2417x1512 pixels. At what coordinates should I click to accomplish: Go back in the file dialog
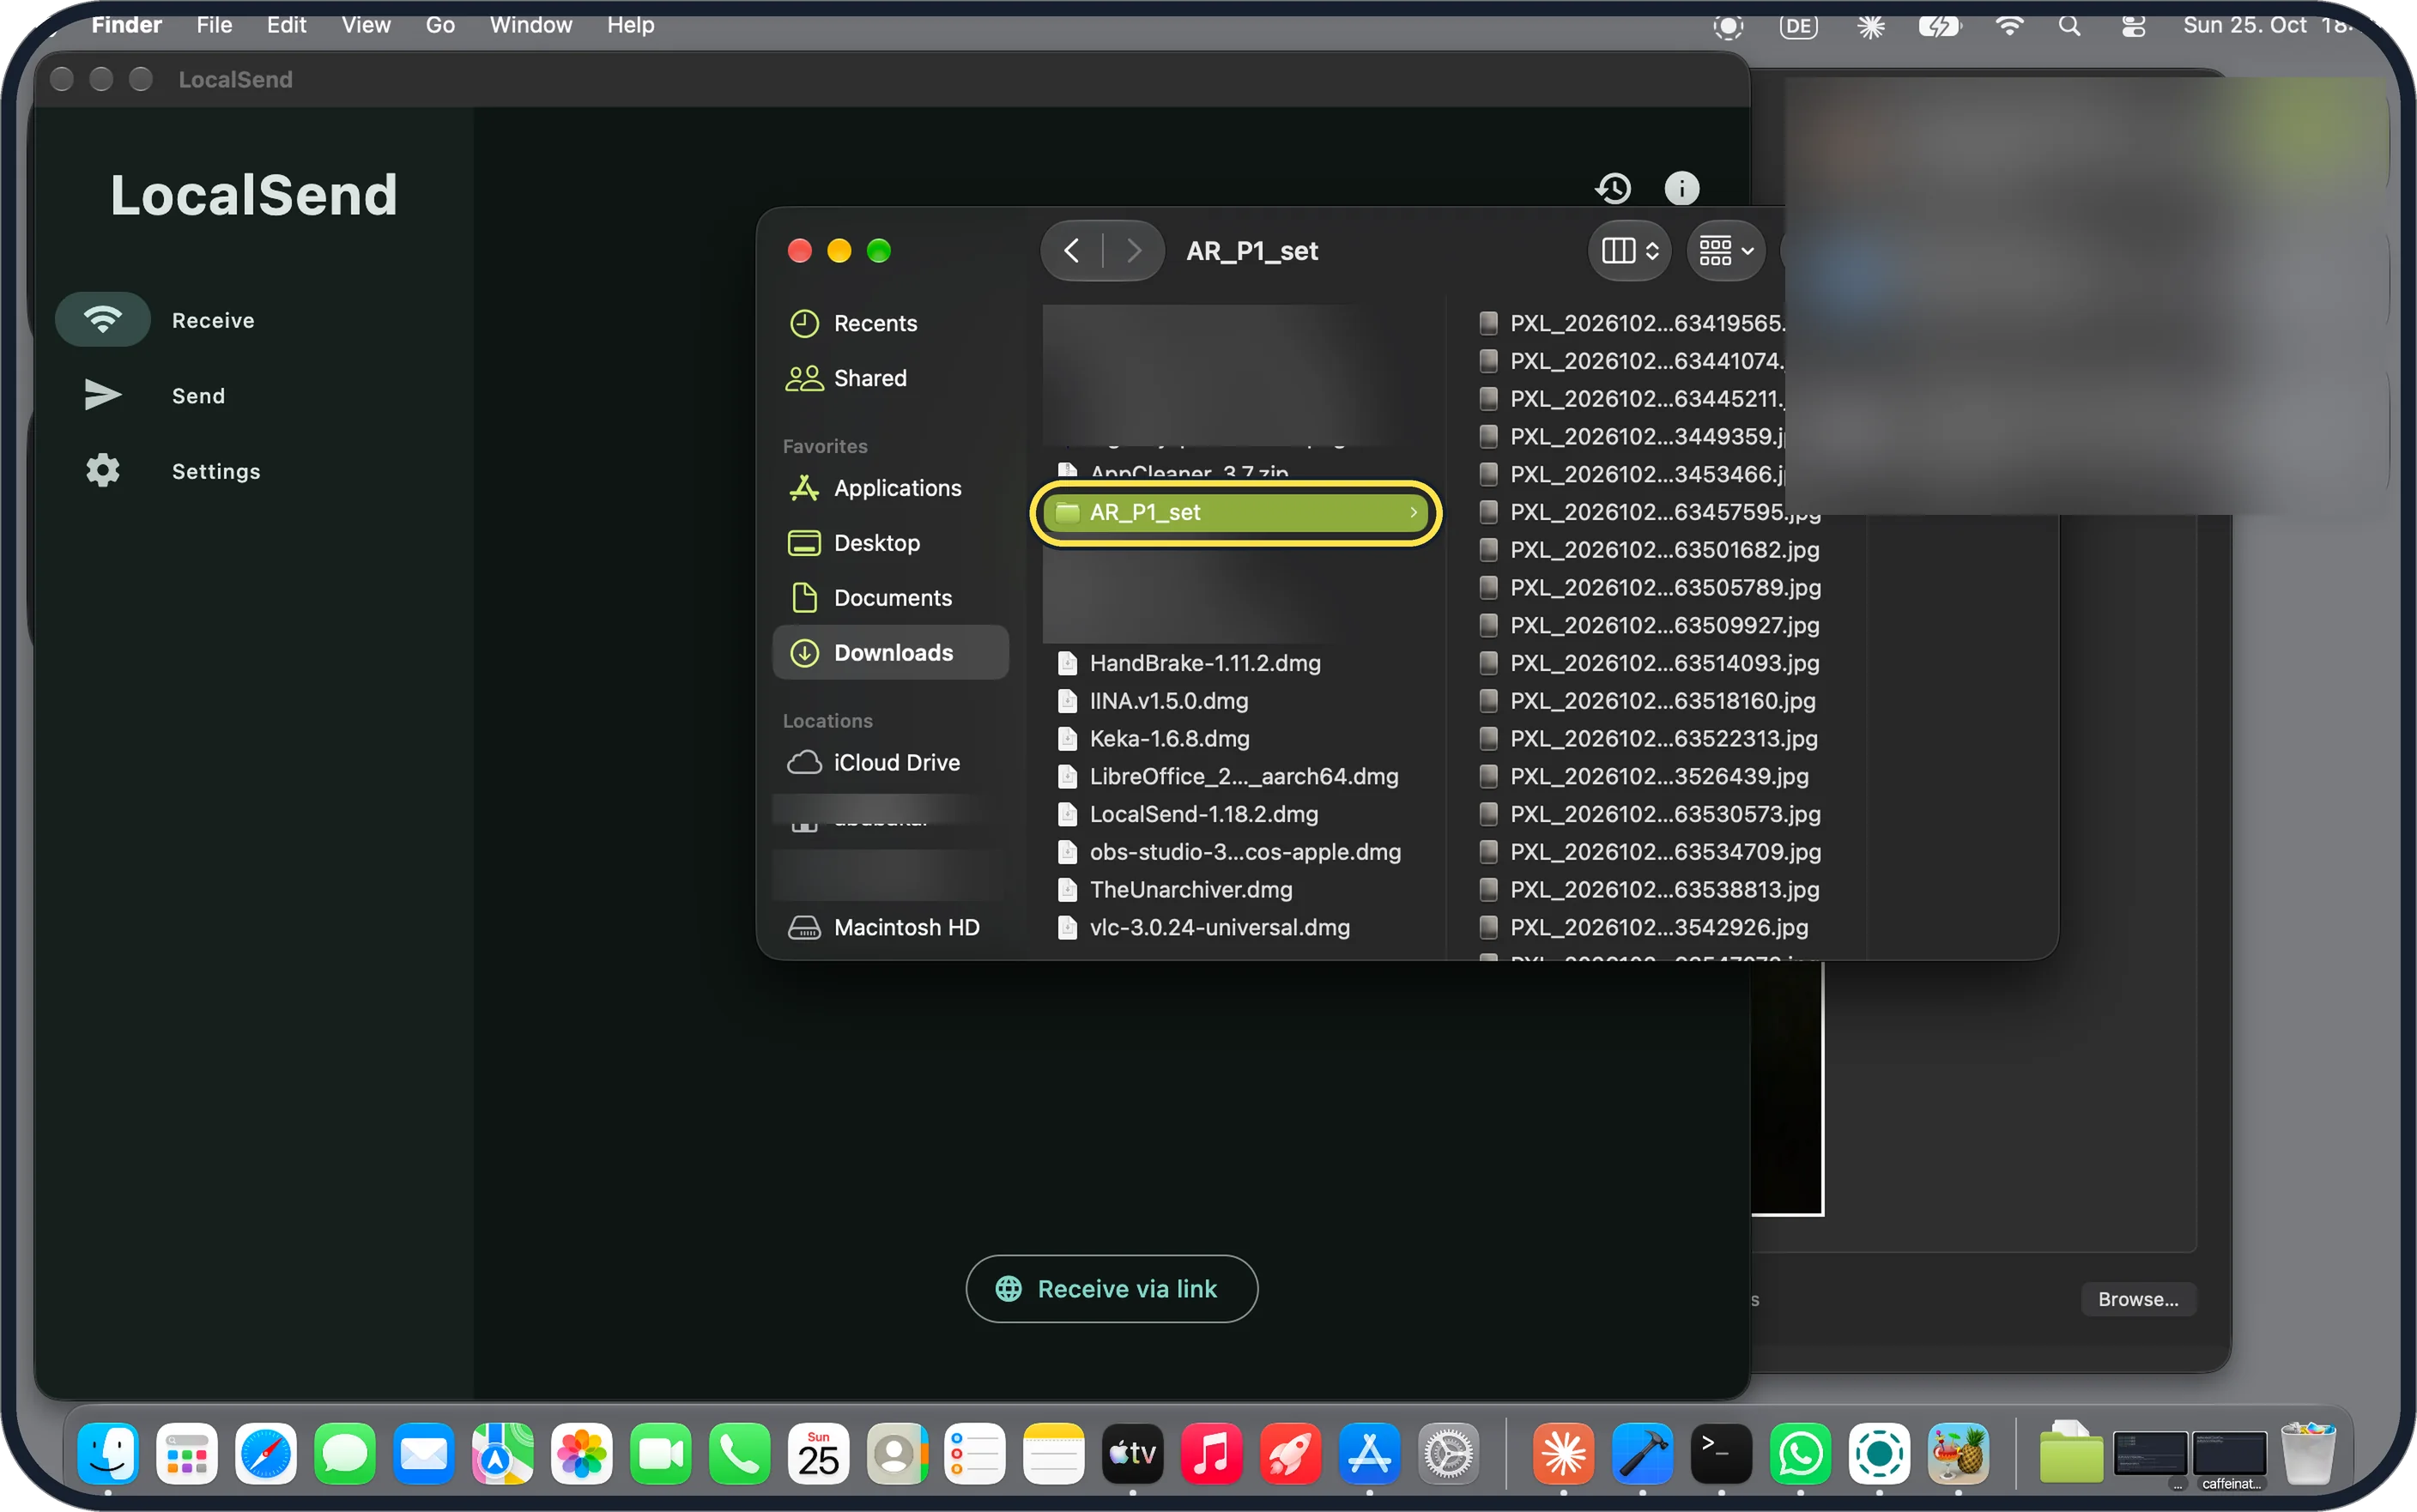(x=1072, y=251)
